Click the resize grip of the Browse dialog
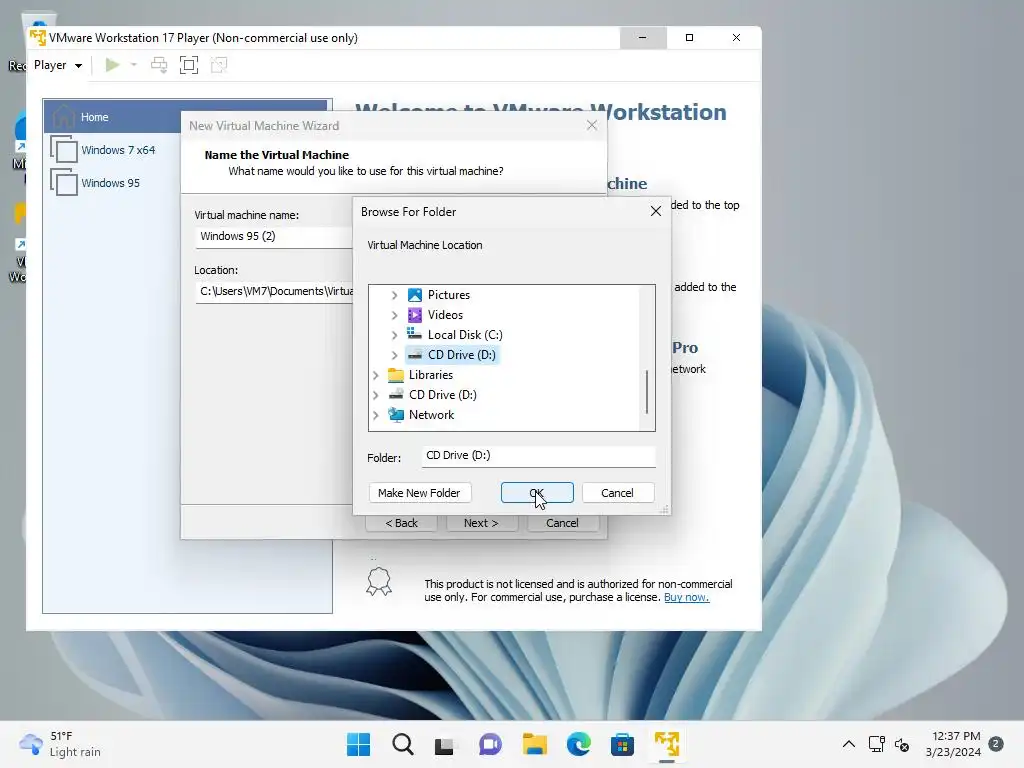The image size is (1024, 768). pos(664,509)
